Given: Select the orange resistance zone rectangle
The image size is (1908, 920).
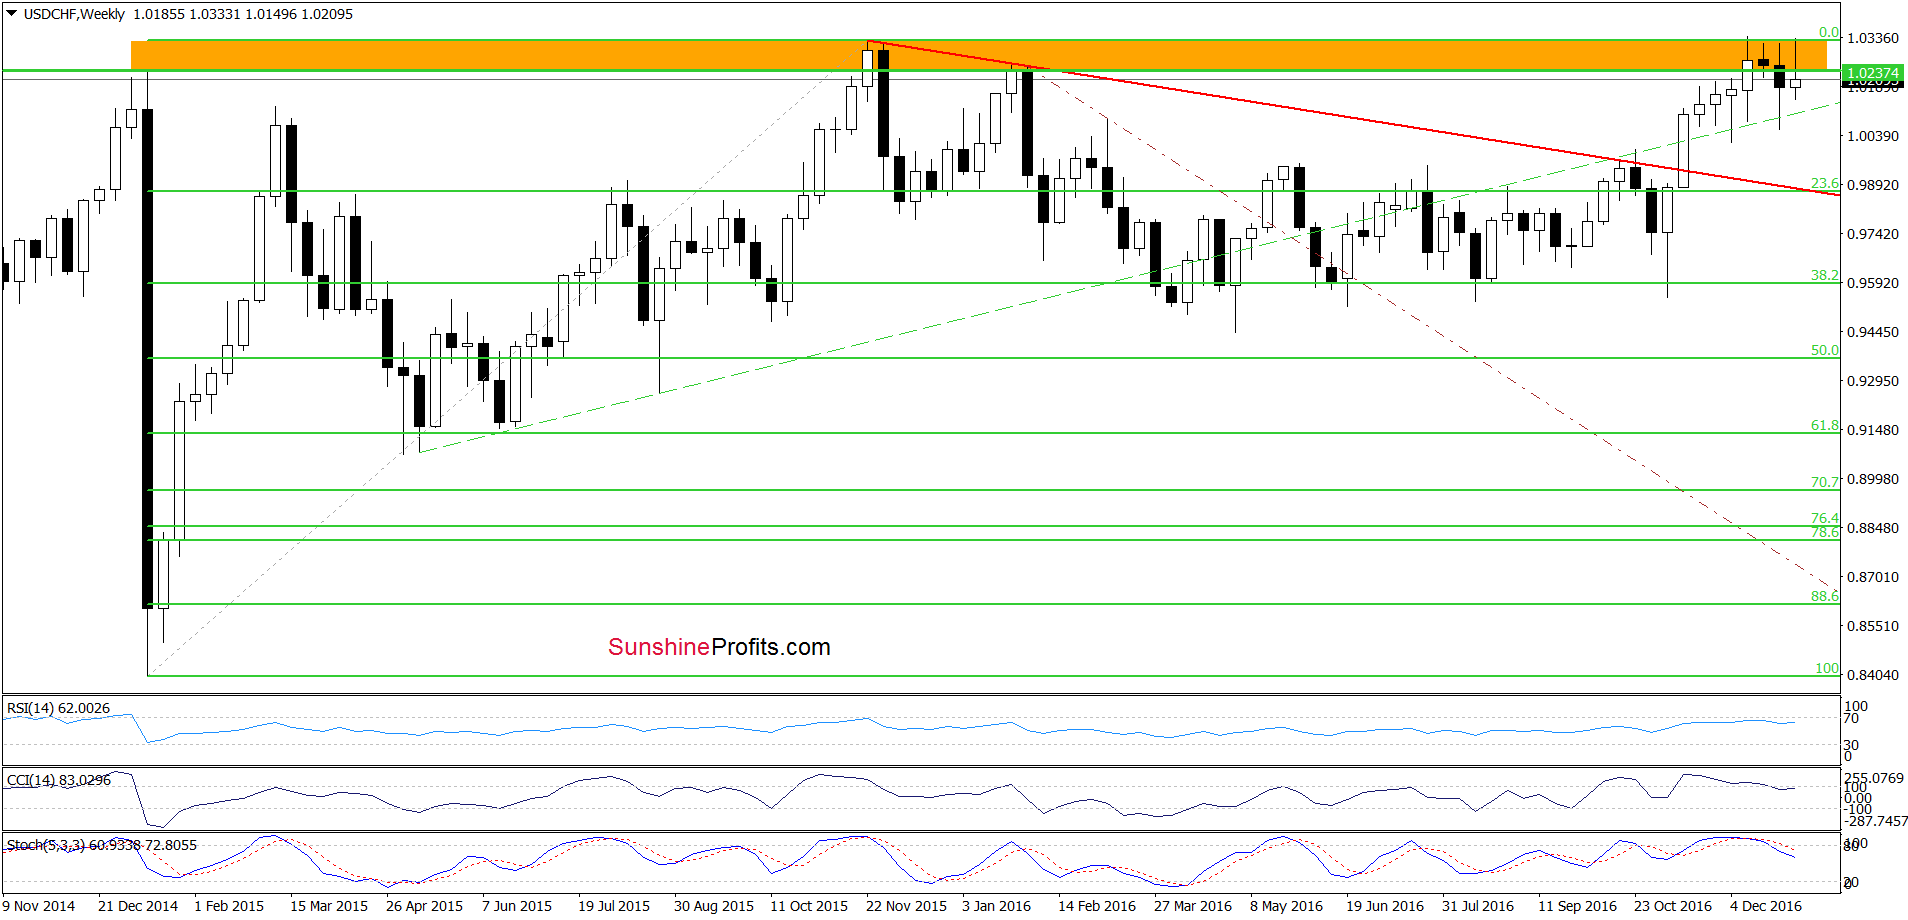Looking at the screenshot, I should pos(978,55).
